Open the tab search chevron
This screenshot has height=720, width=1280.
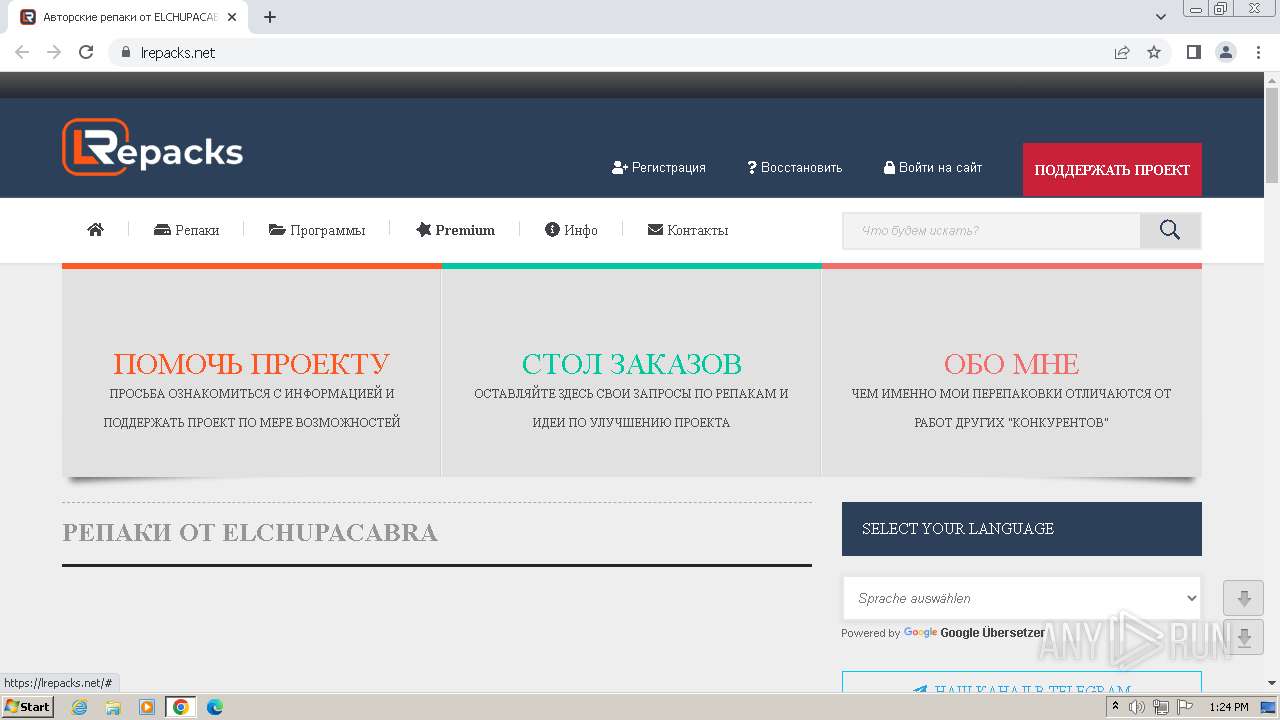point(1161,17)
